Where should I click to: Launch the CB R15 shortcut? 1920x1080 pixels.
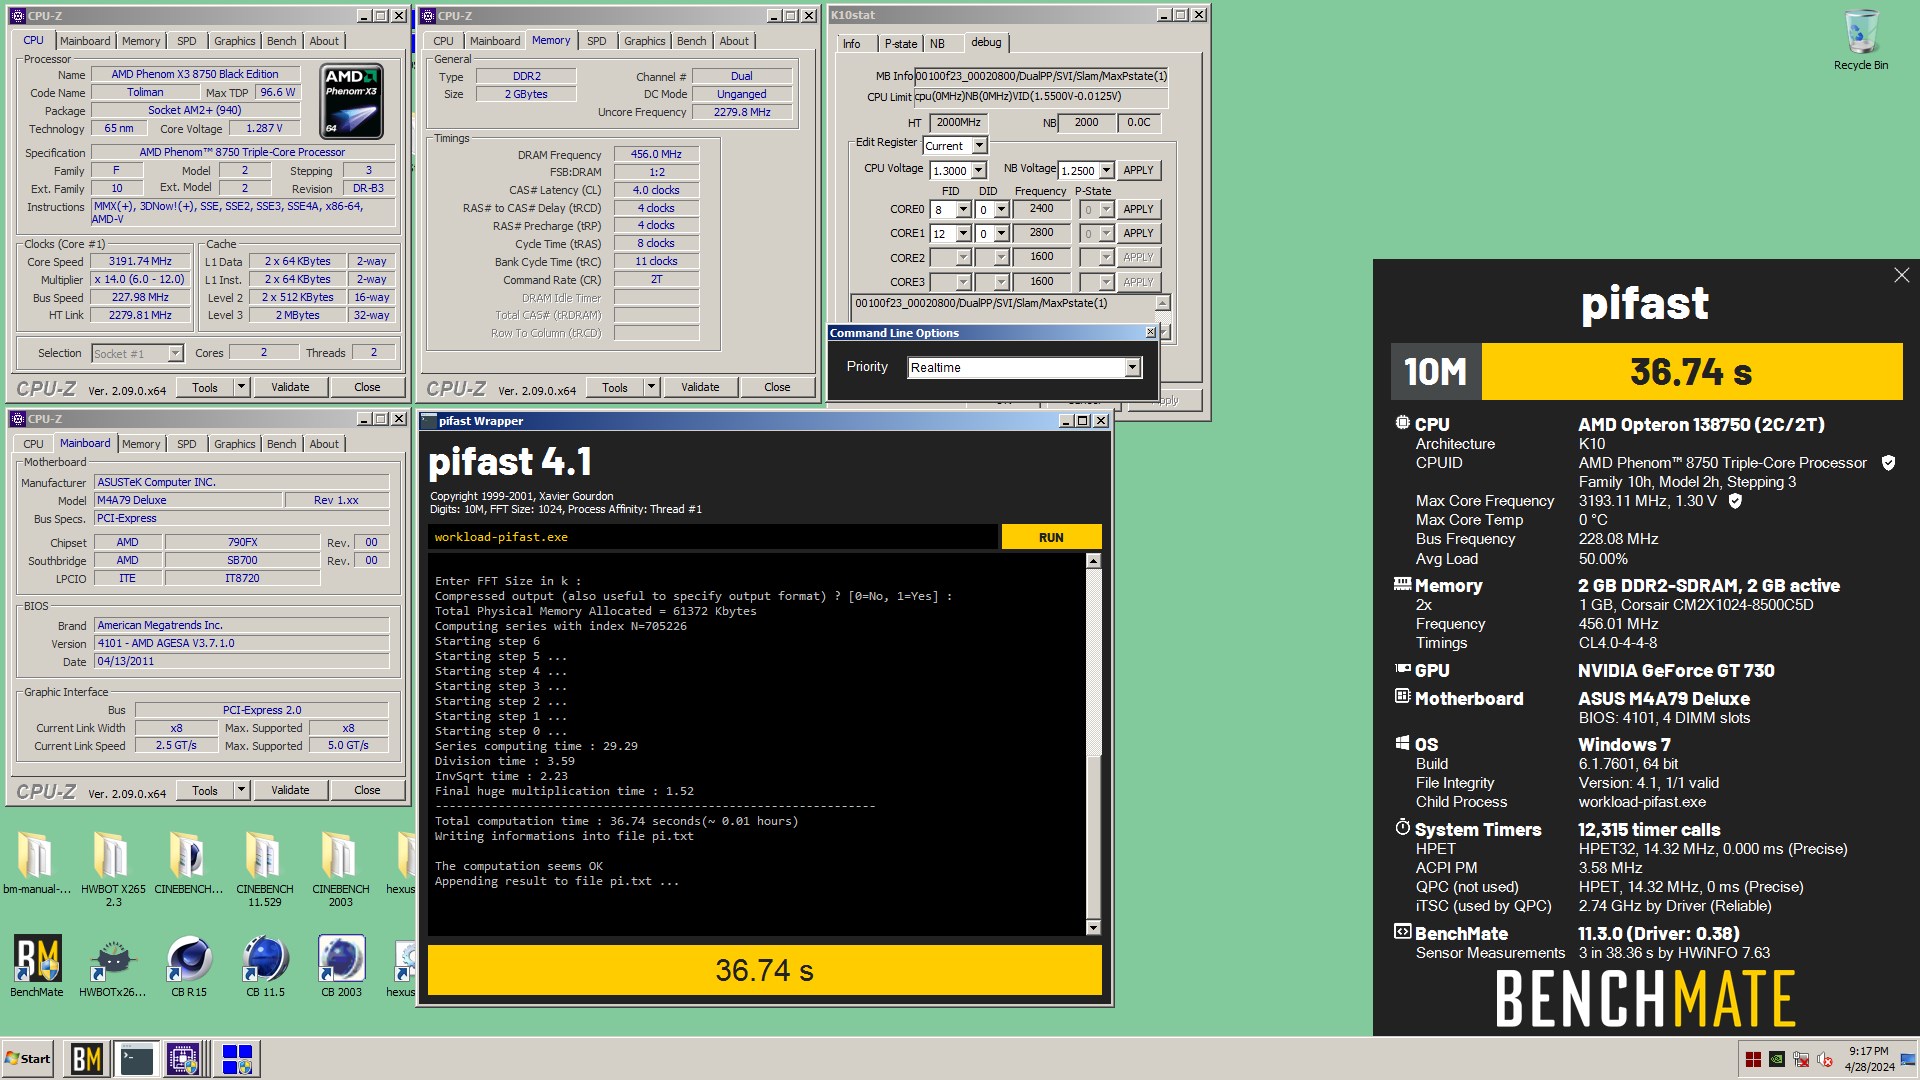[189, 966]
